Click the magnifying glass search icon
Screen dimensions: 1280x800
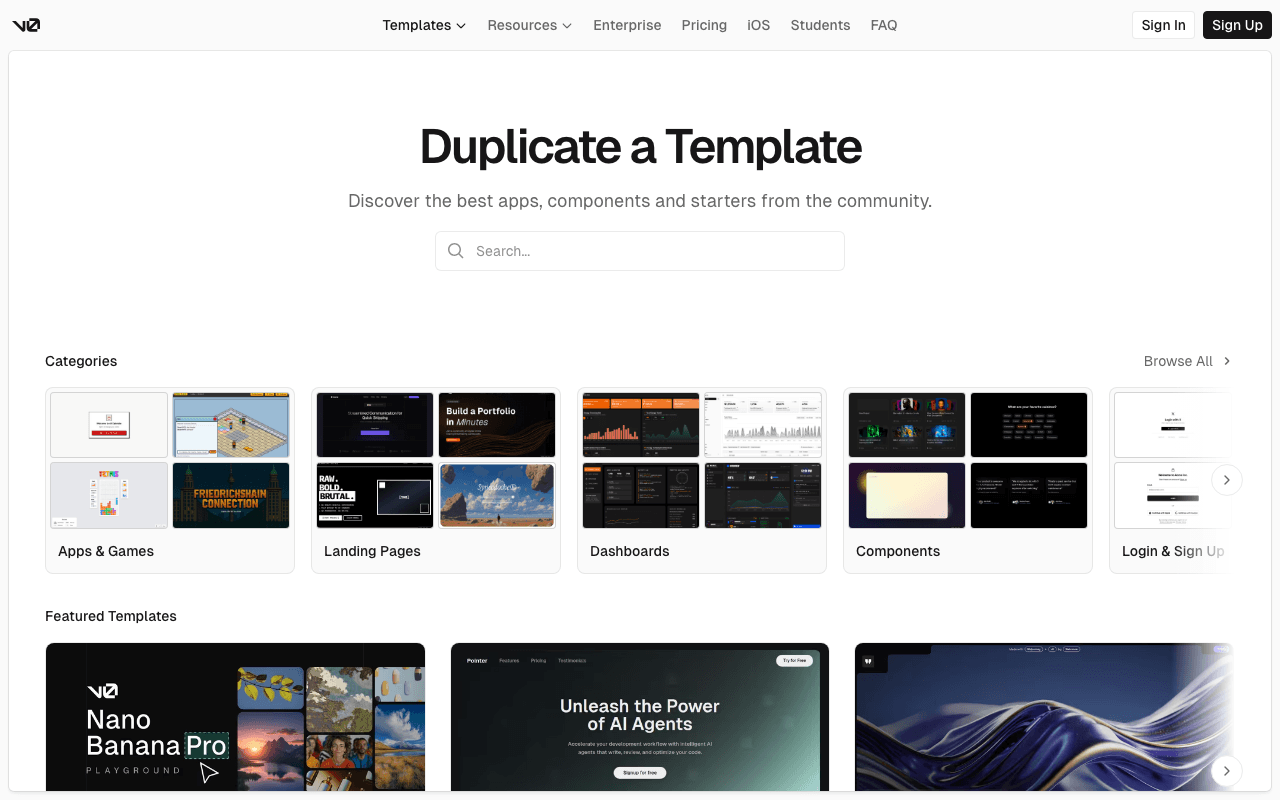point(456,250)
